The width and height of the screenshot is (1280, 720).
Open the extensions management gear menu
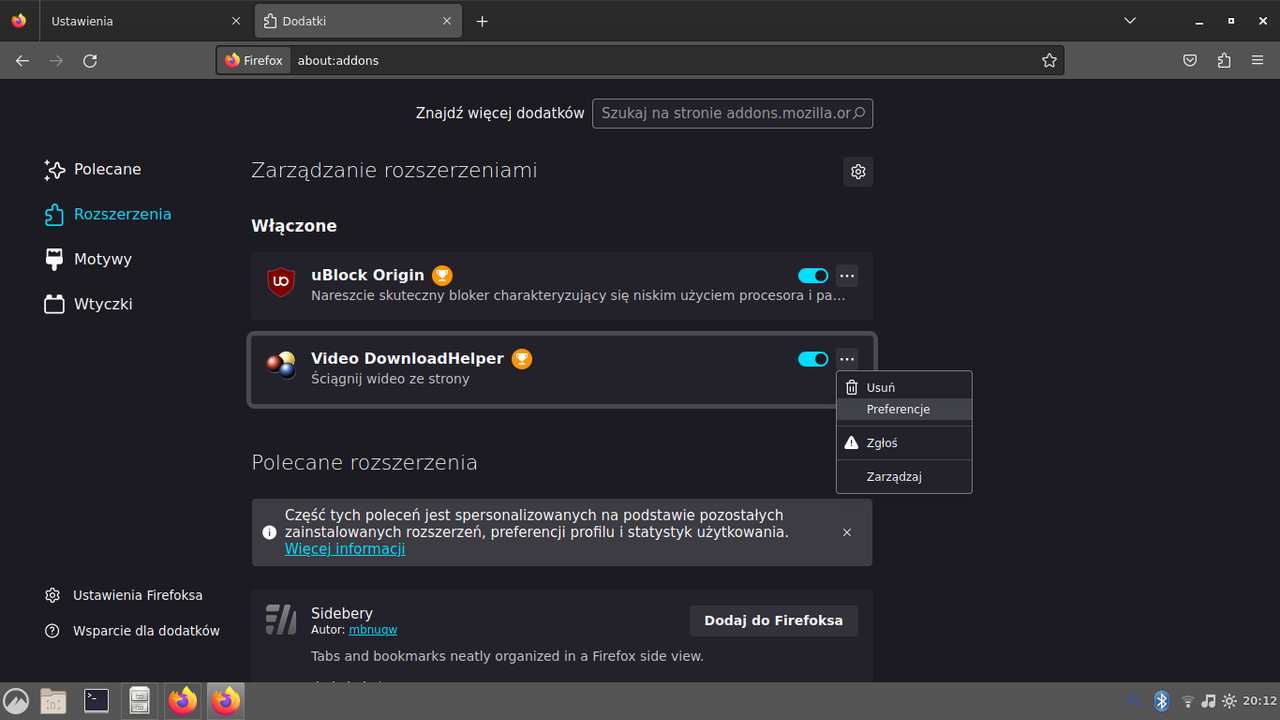[x=858, y=172]
